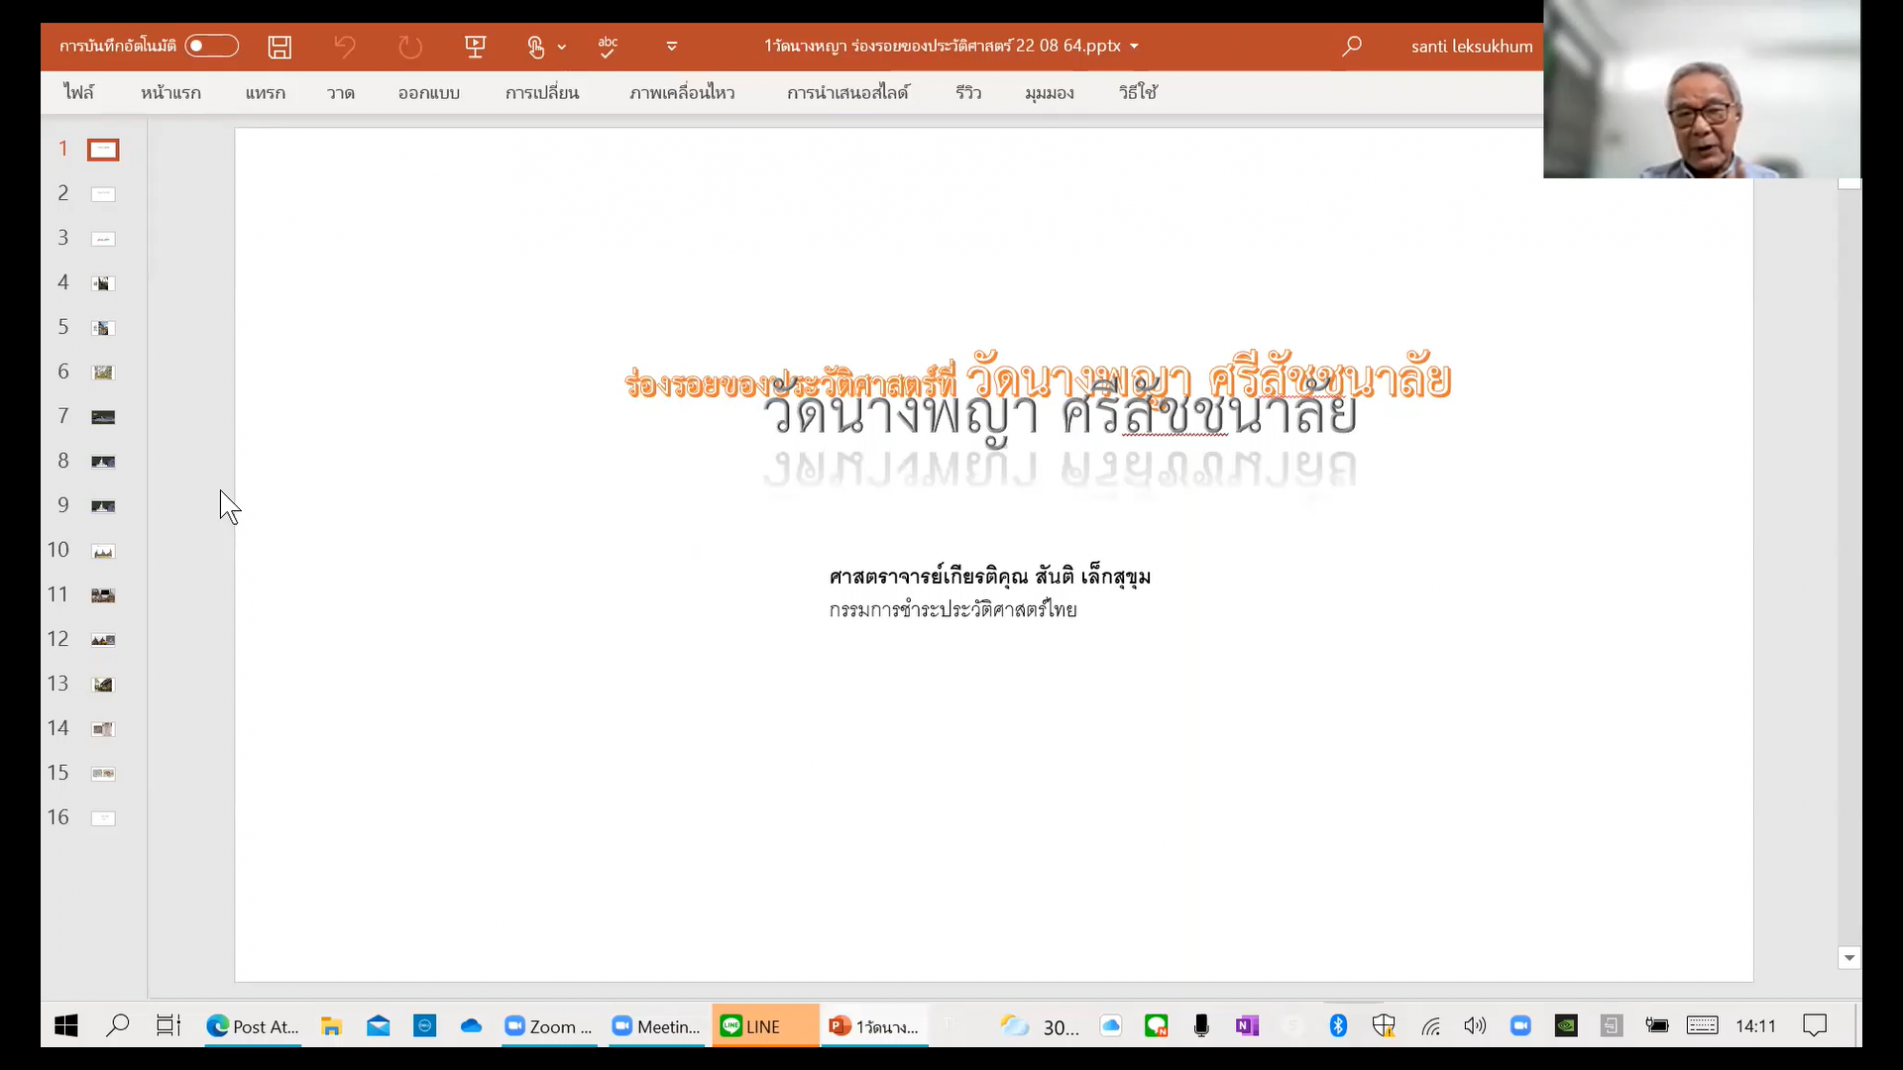Screen dimensions: 1903x1070
Task: Start slideshow from beginning icon
Action: coord(475,46)
